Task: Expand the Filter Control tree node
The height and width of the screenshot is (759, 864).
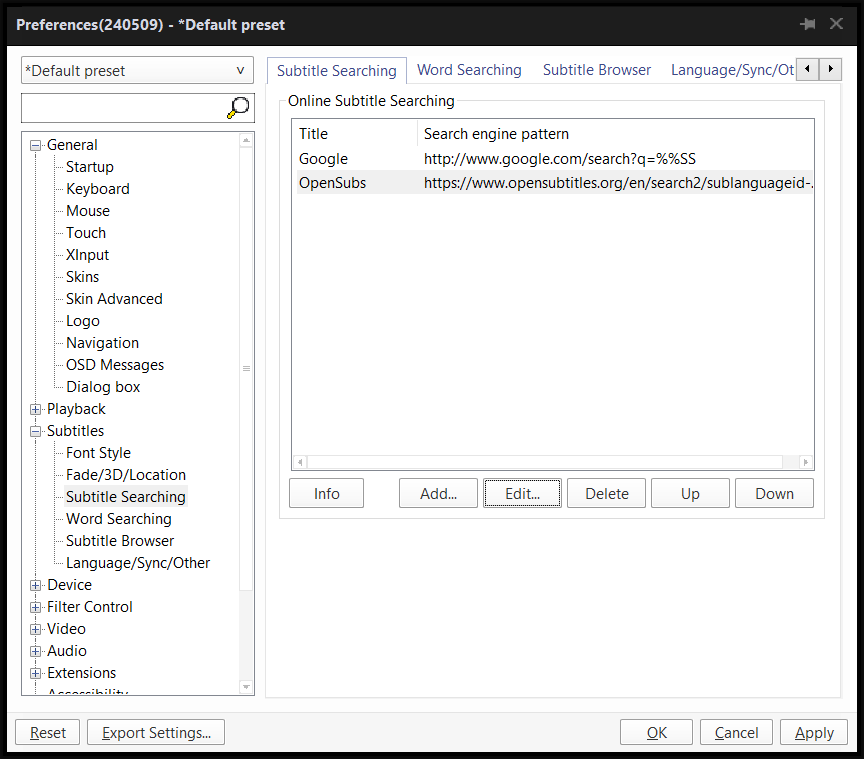Action: 36,607
